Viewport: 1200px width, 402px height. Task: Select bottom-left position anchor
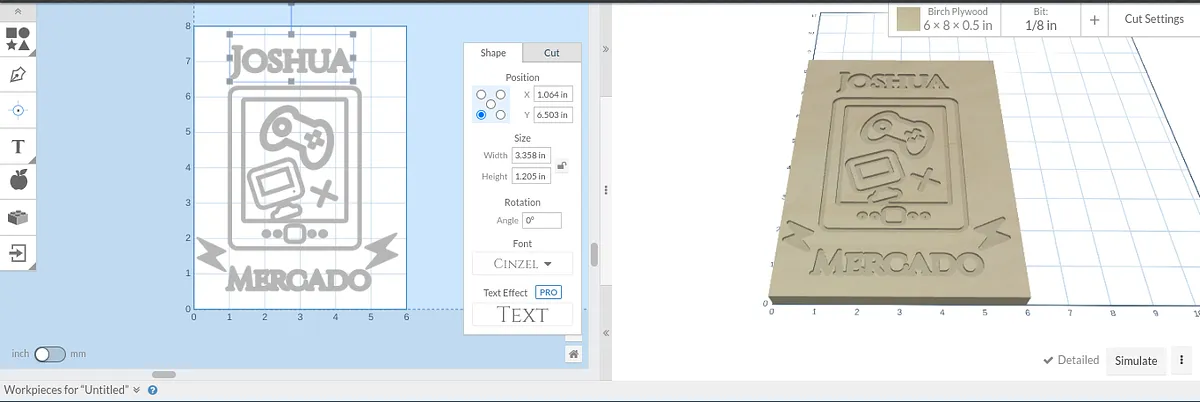pyautogui.click(x=482, y=115)
